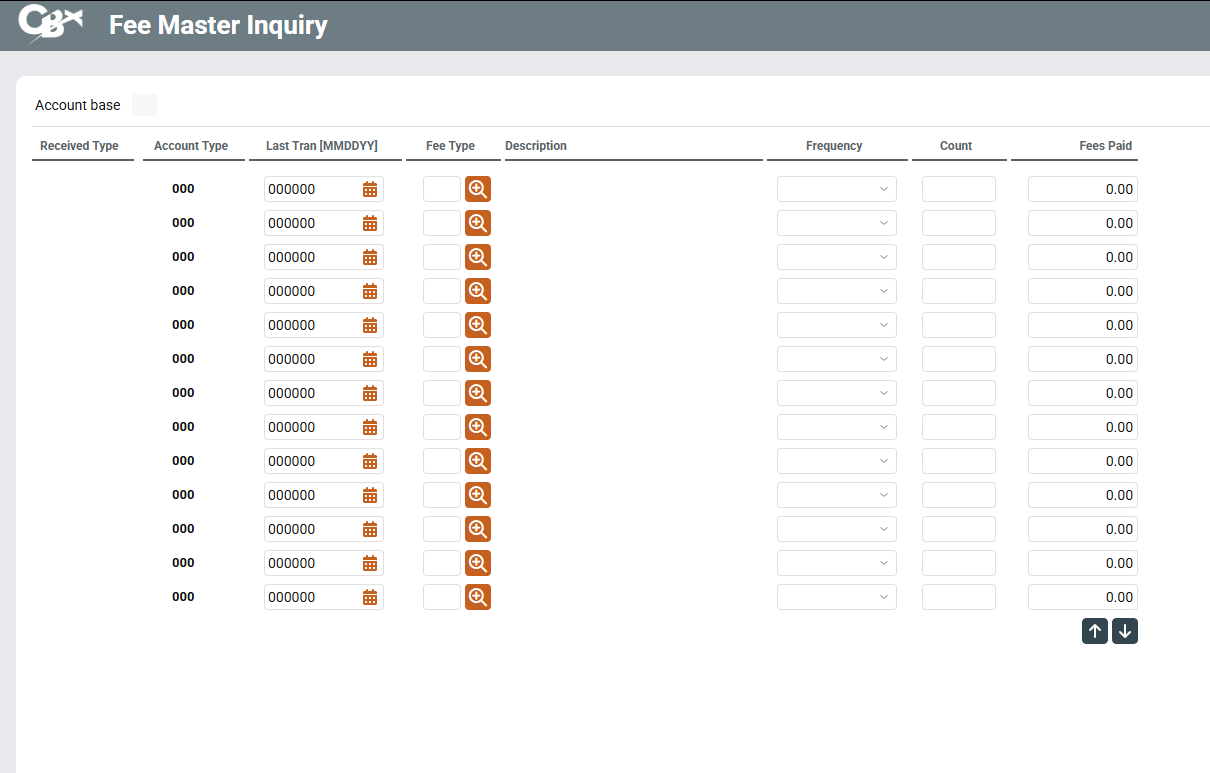Expand the Frequency dropdown in fourth row

click(x=837, y=291)
